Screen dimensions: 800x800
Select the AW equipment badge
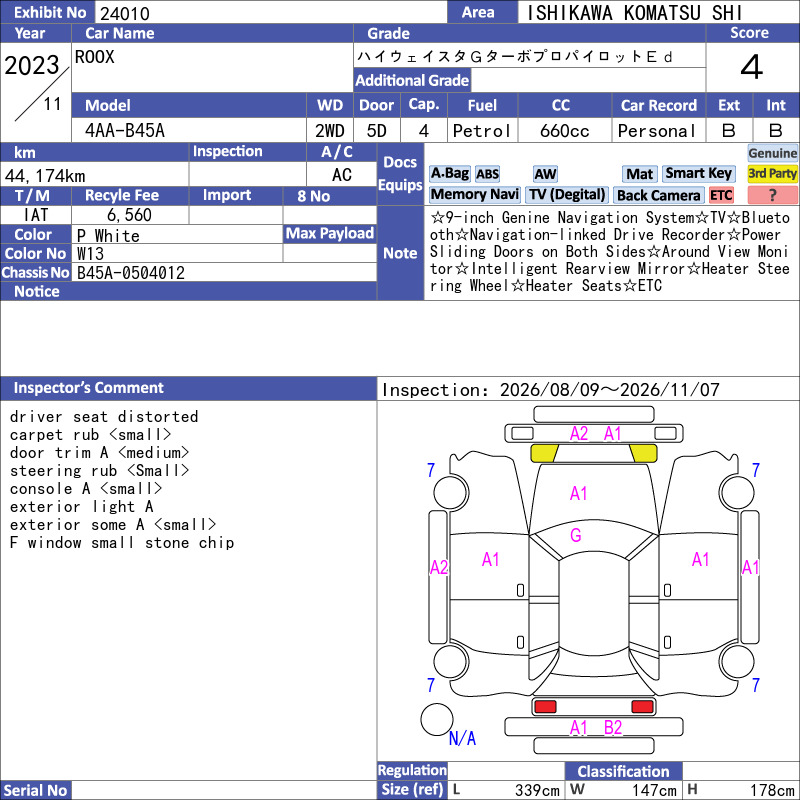[545, 174]
